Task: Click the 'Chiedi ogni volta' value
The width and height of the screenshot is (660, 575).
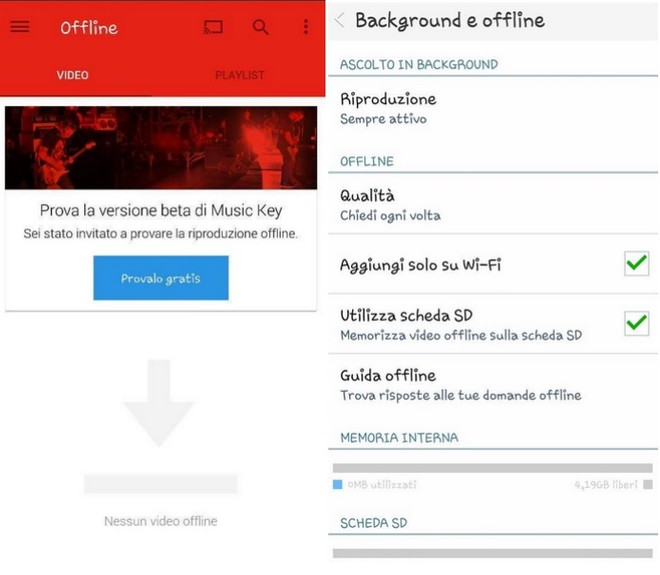Action: point(390,216)
